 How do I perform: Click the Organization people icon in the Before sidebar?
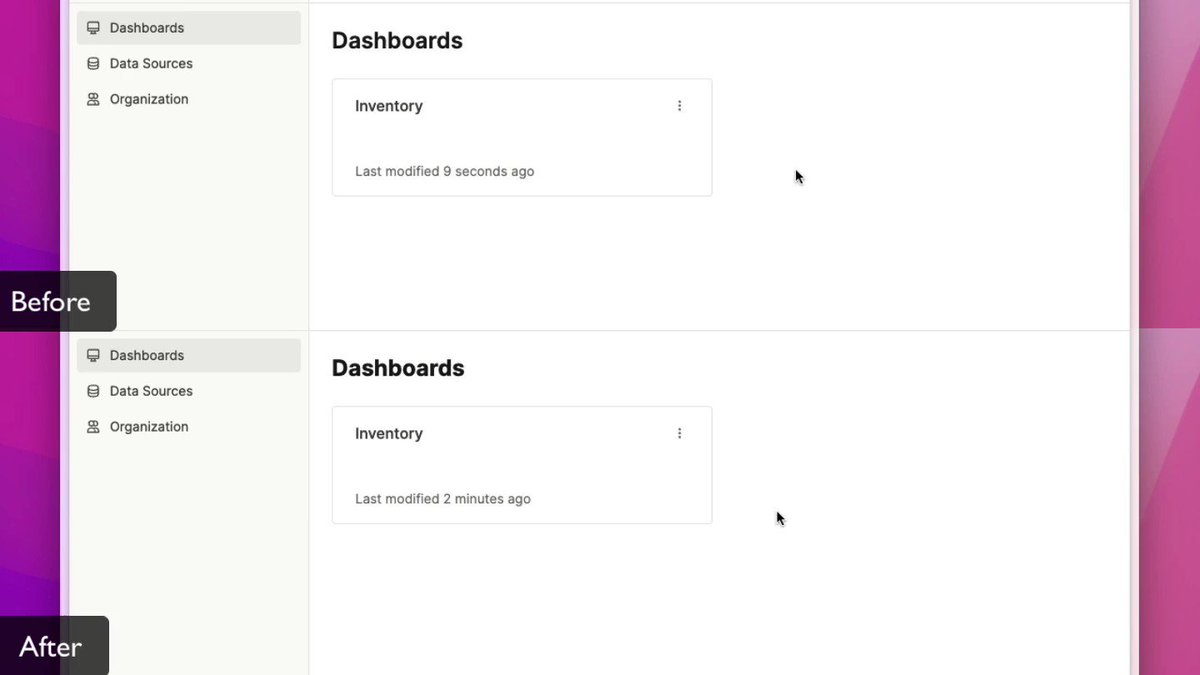pyautogui.click(x=93, y=99)
